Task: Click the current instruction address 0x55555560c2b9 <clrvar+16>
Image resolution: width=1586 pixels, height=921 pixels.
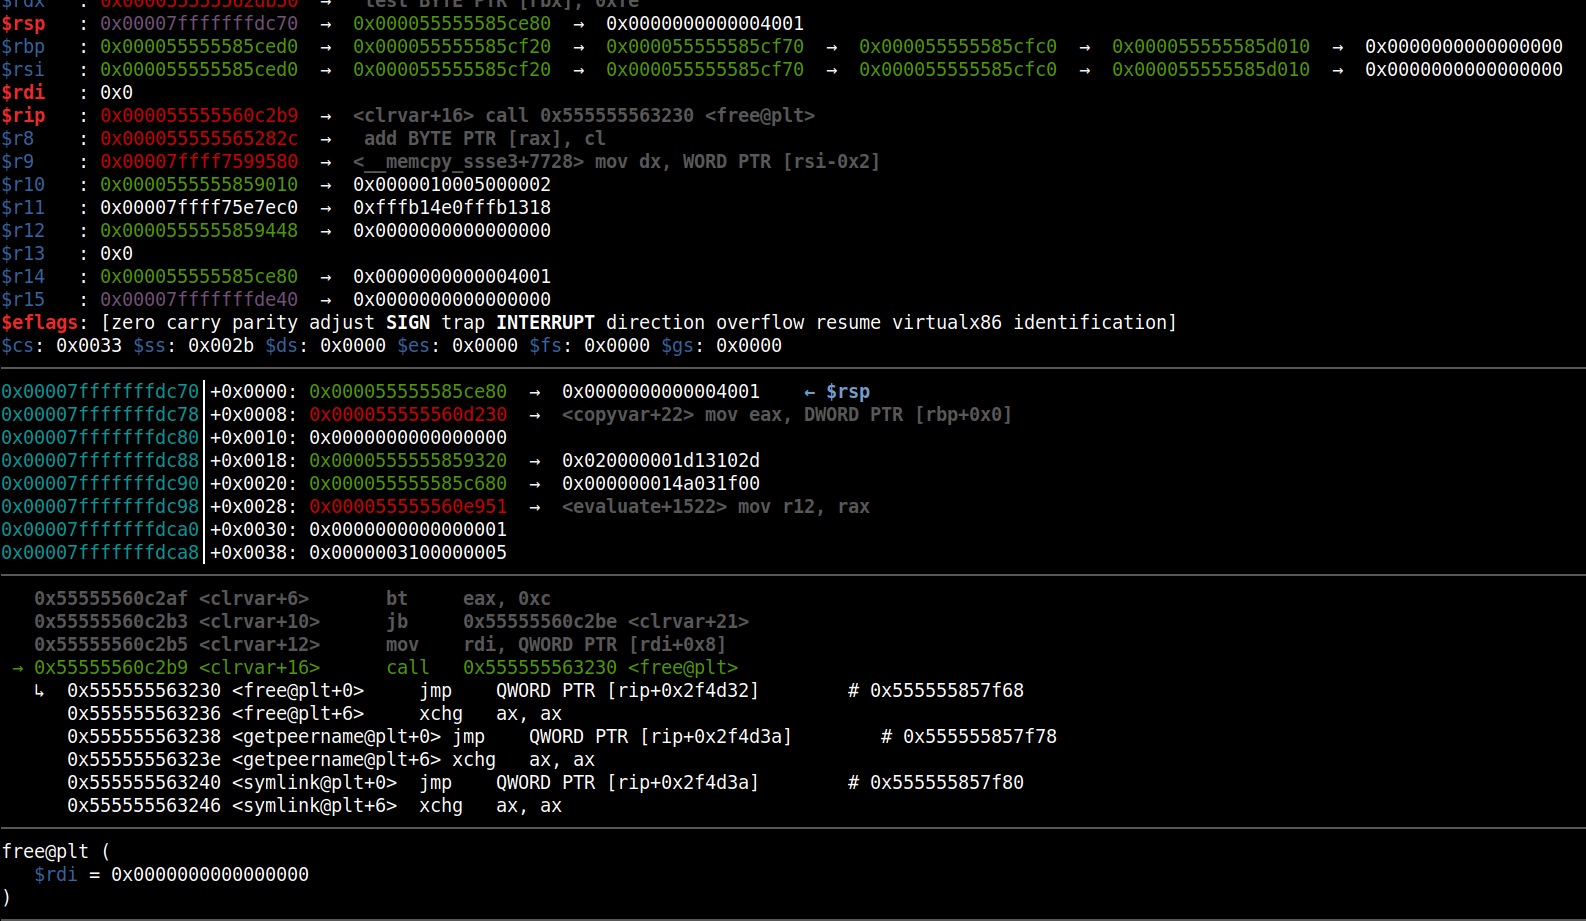Action: 177,667
